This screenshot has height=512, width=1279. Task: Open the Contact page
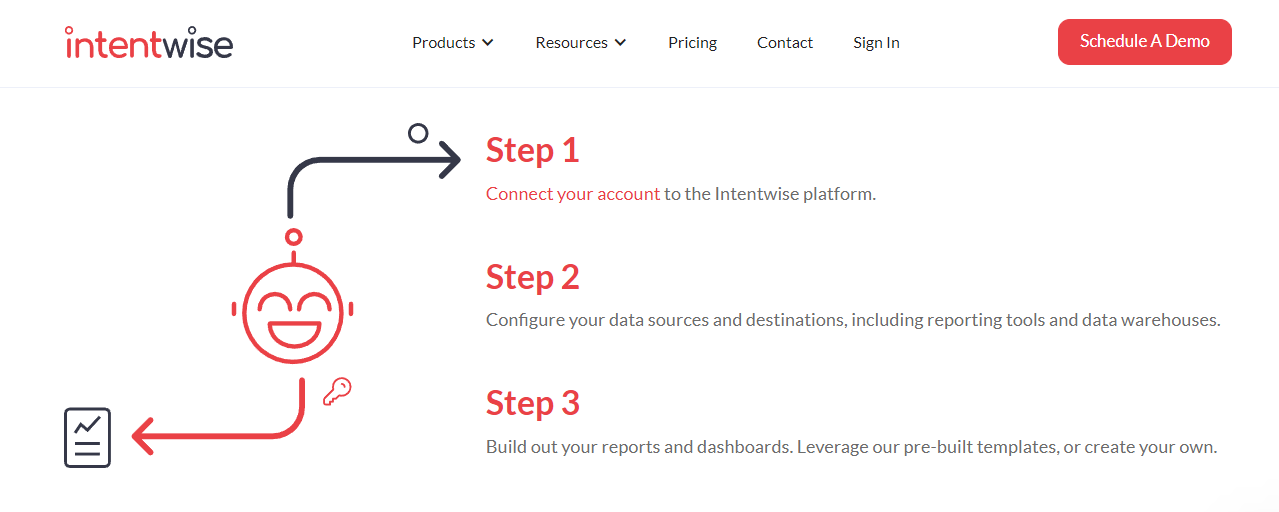point(785,43)
